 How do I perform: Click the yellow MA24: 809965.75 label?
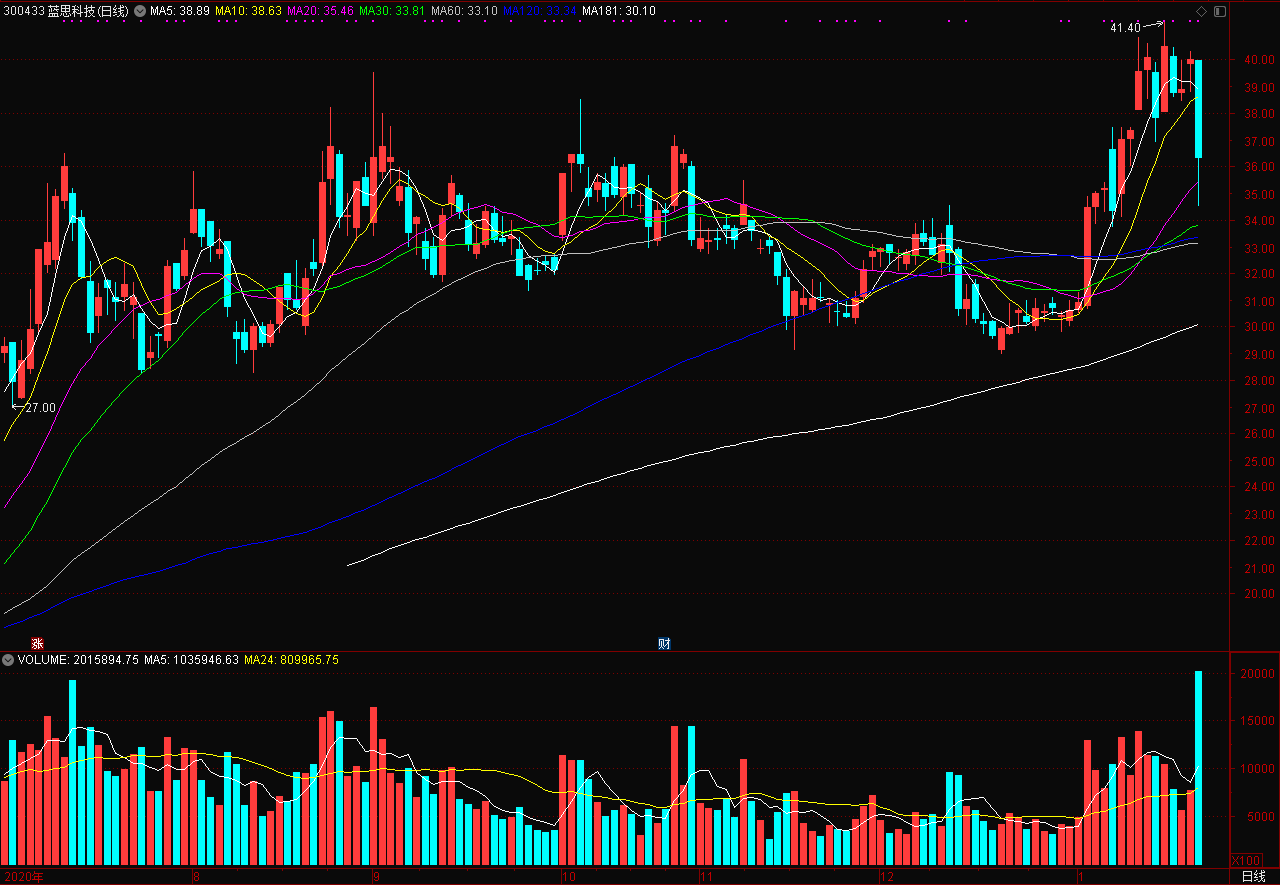click(291, 660)
